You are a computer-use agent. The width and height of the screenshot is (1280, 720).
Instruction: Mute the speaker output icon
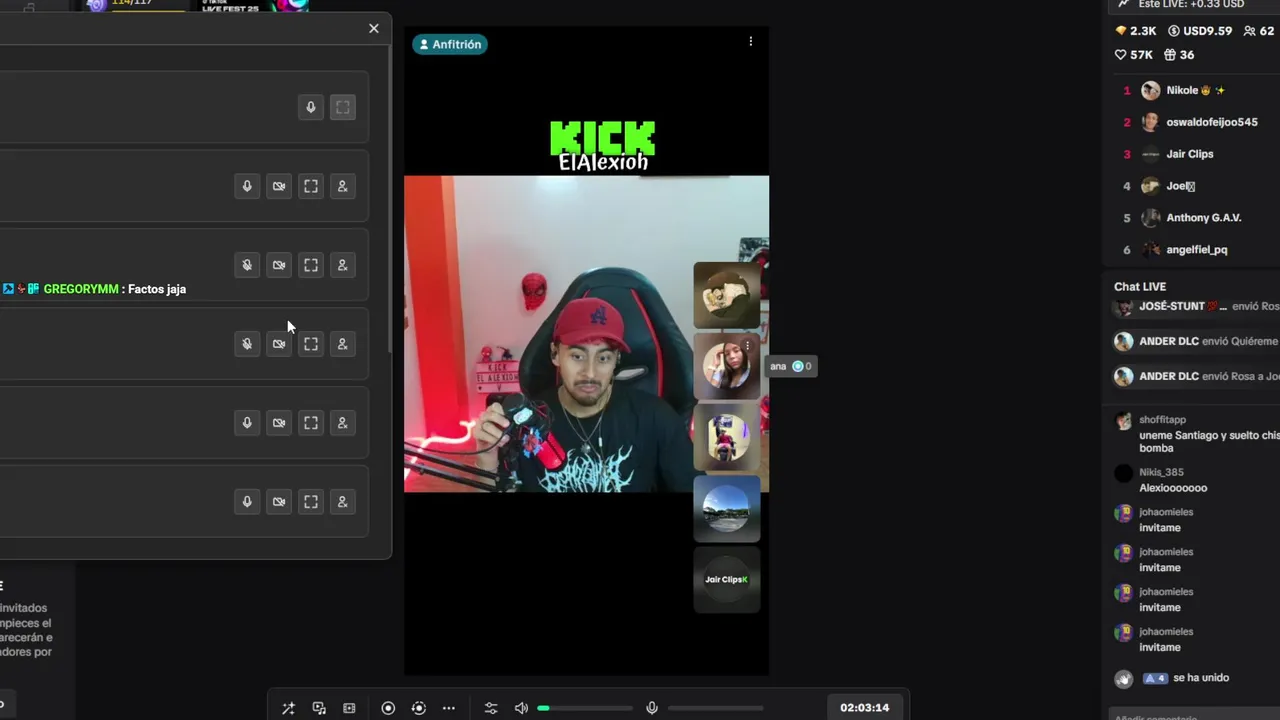(521, 708)
